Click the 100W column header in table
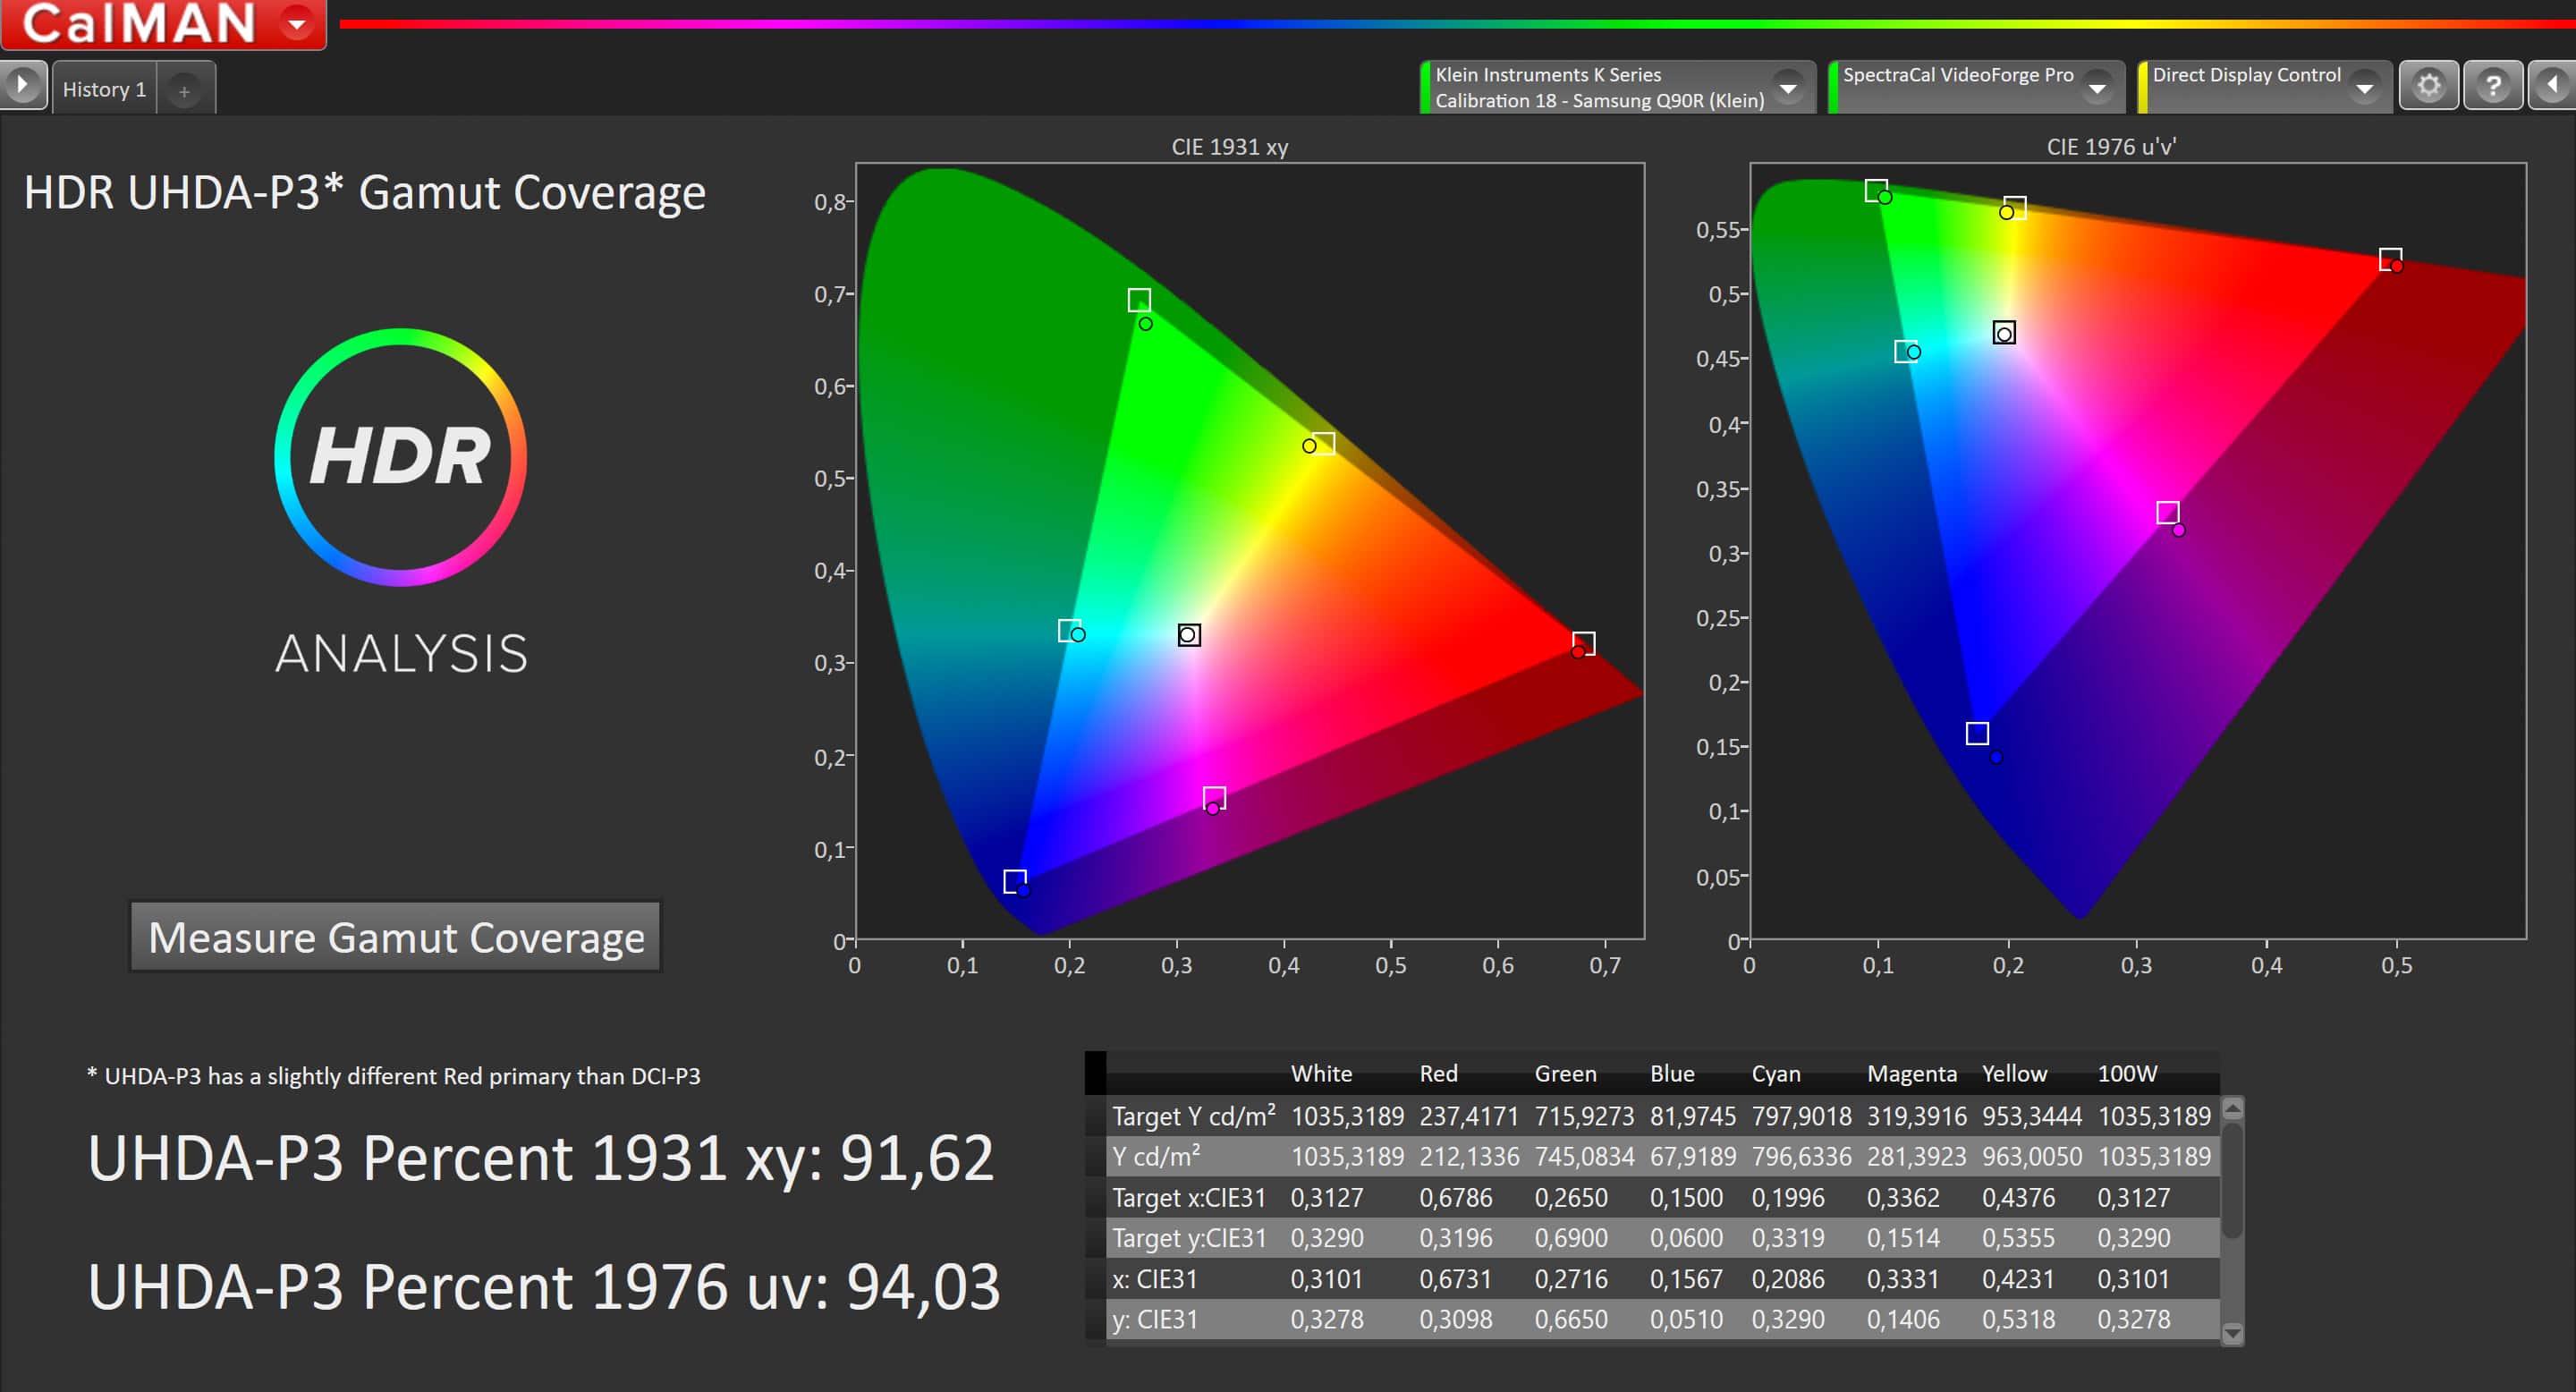Image resolution: width=2576 pixels, height=1392 pixels. pos(2127,1073)
